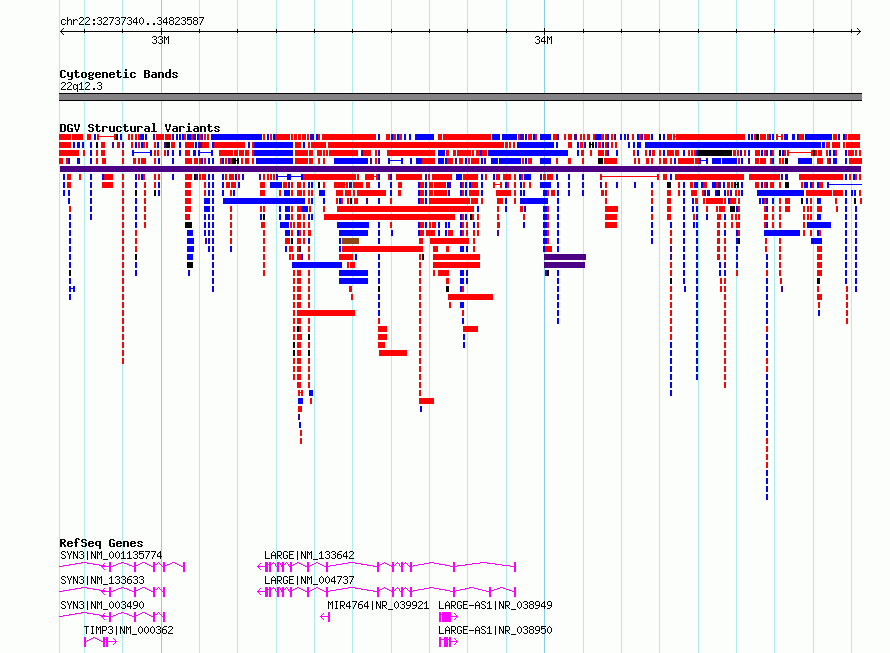890x653 pixels.
Task: Open LARGE-AS1|NR_038950 gene label
Action: 495,630
